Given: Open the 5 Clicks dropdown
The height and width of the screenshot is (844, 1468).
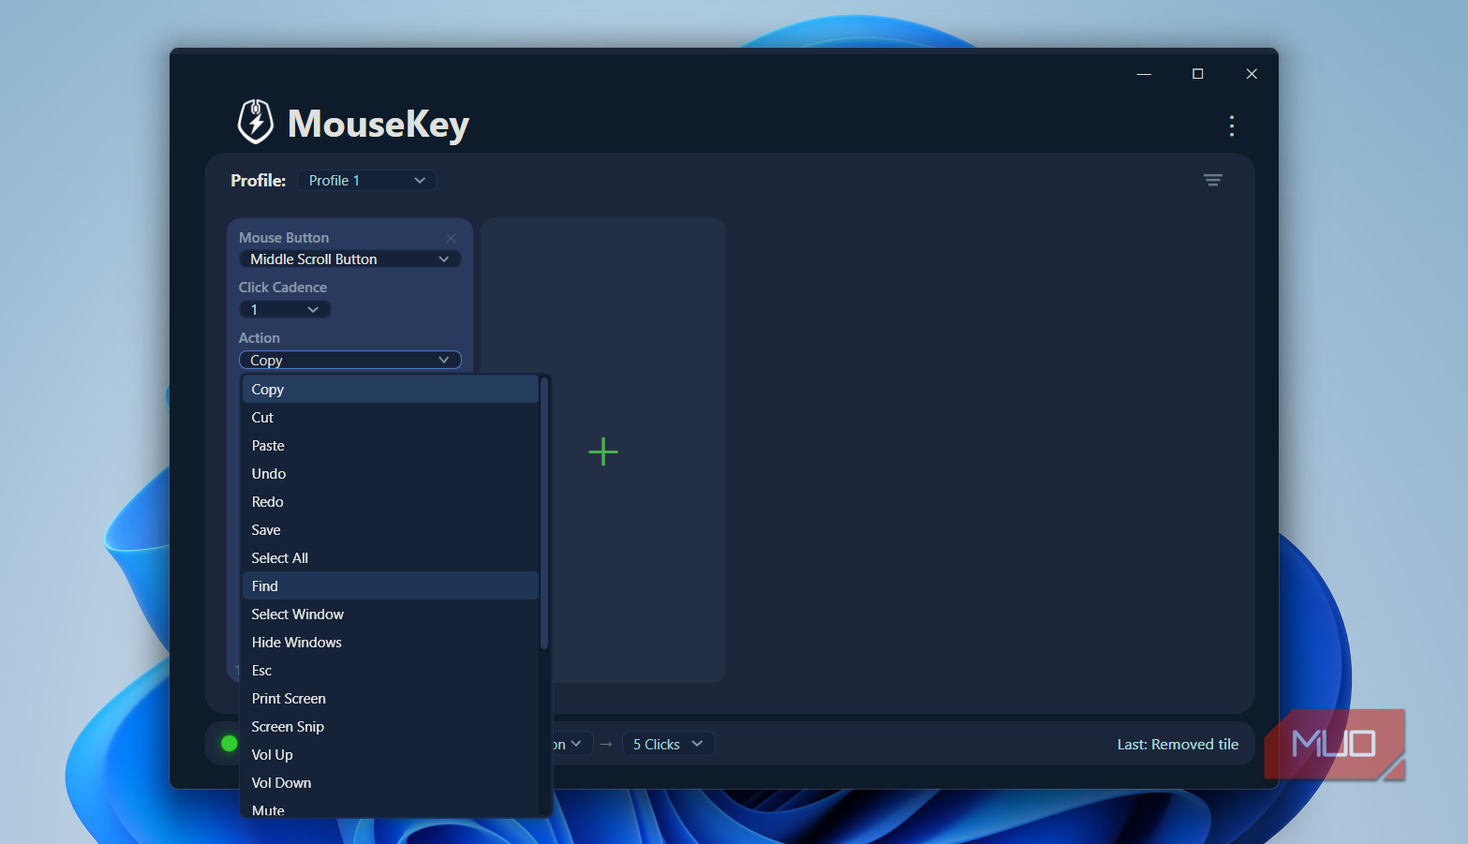Looking at the screenshot, I should [x=668, y=744].
